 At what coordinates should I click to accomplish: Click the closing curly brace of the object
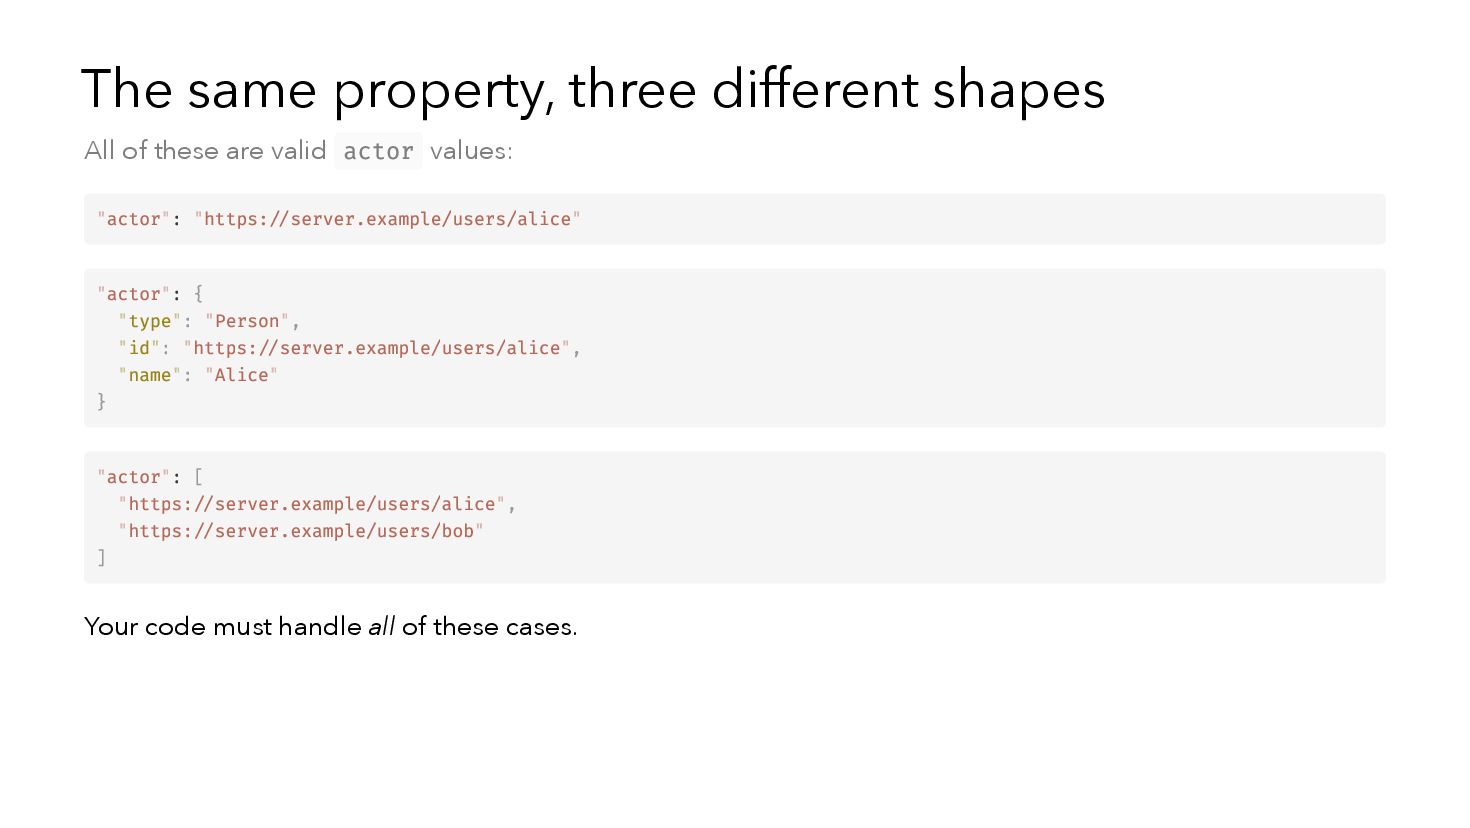101,401
